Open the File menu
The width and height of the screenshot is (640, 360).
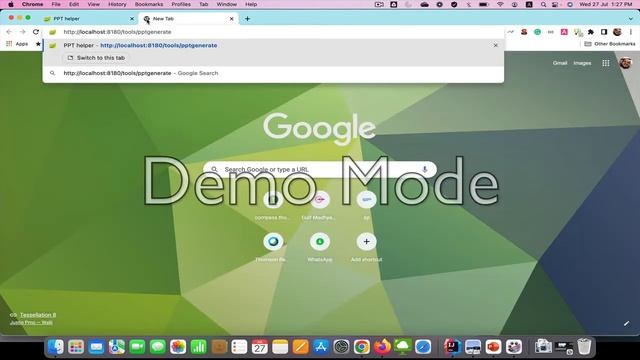(x=56, y=4)
